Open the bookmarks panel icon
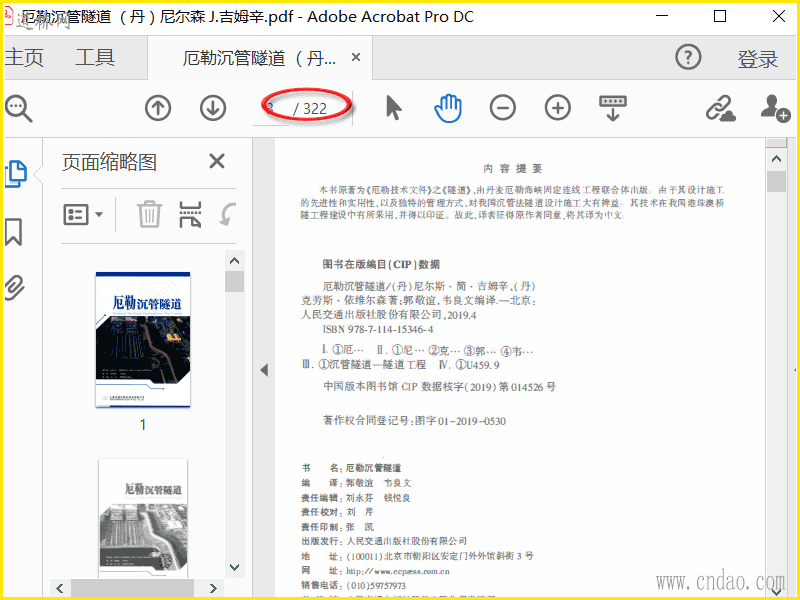The width and height of the screenshot is (800, 600). [14, 232]
